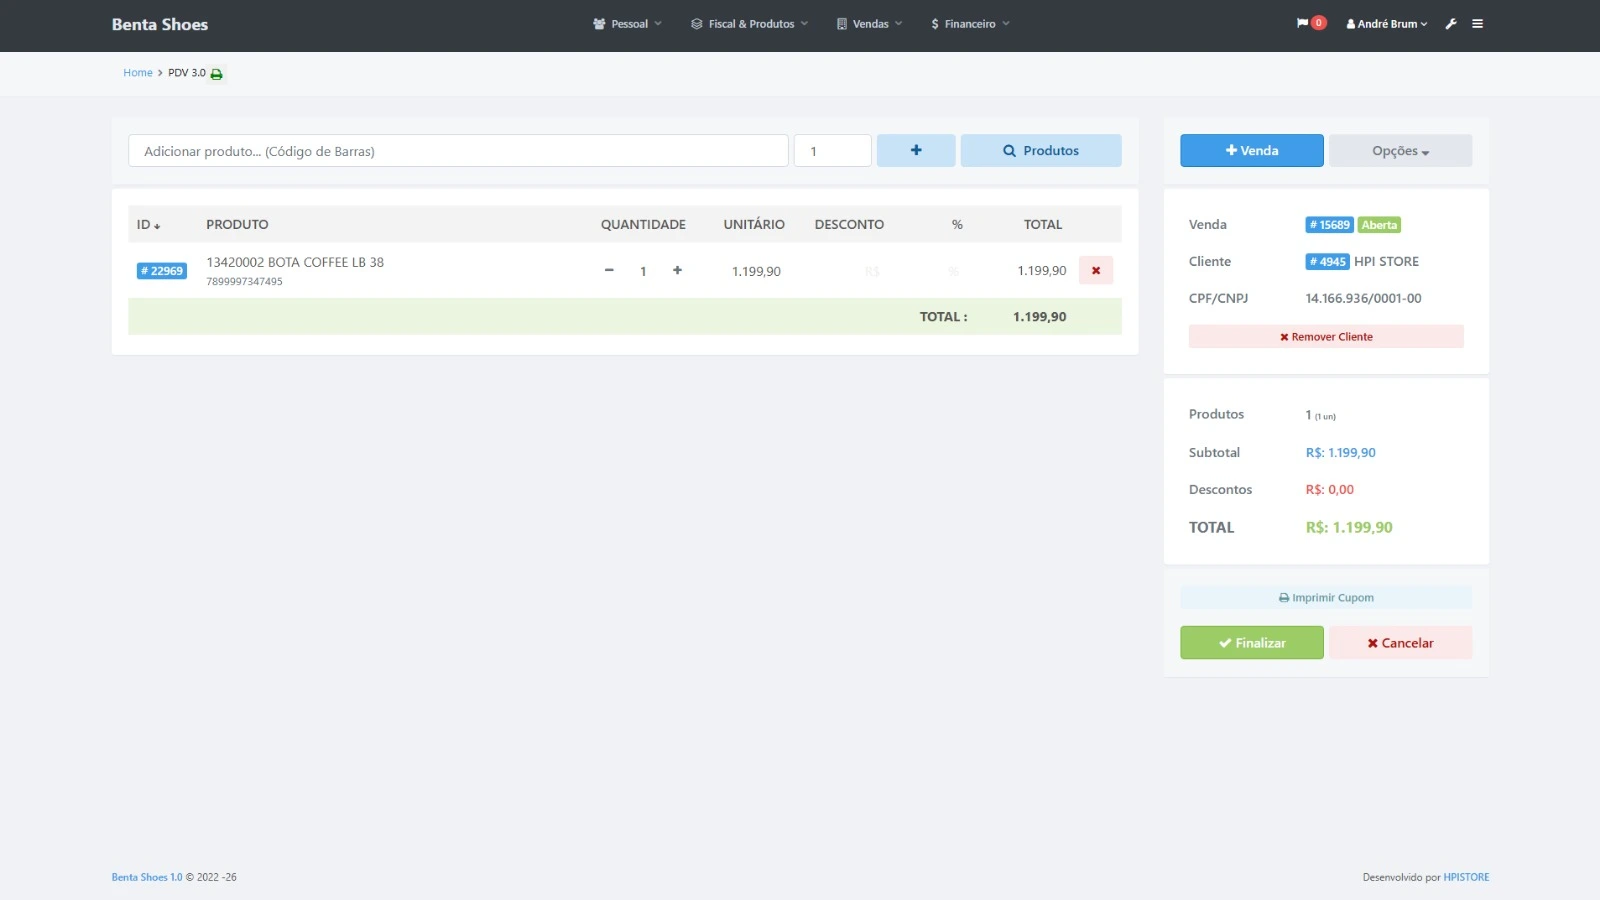The width and height of the screenshot is (1600, 900).
Task: Remove the BOTA COFFEE item with red X
Action: pyautogui.click(x=1096, y=271)
